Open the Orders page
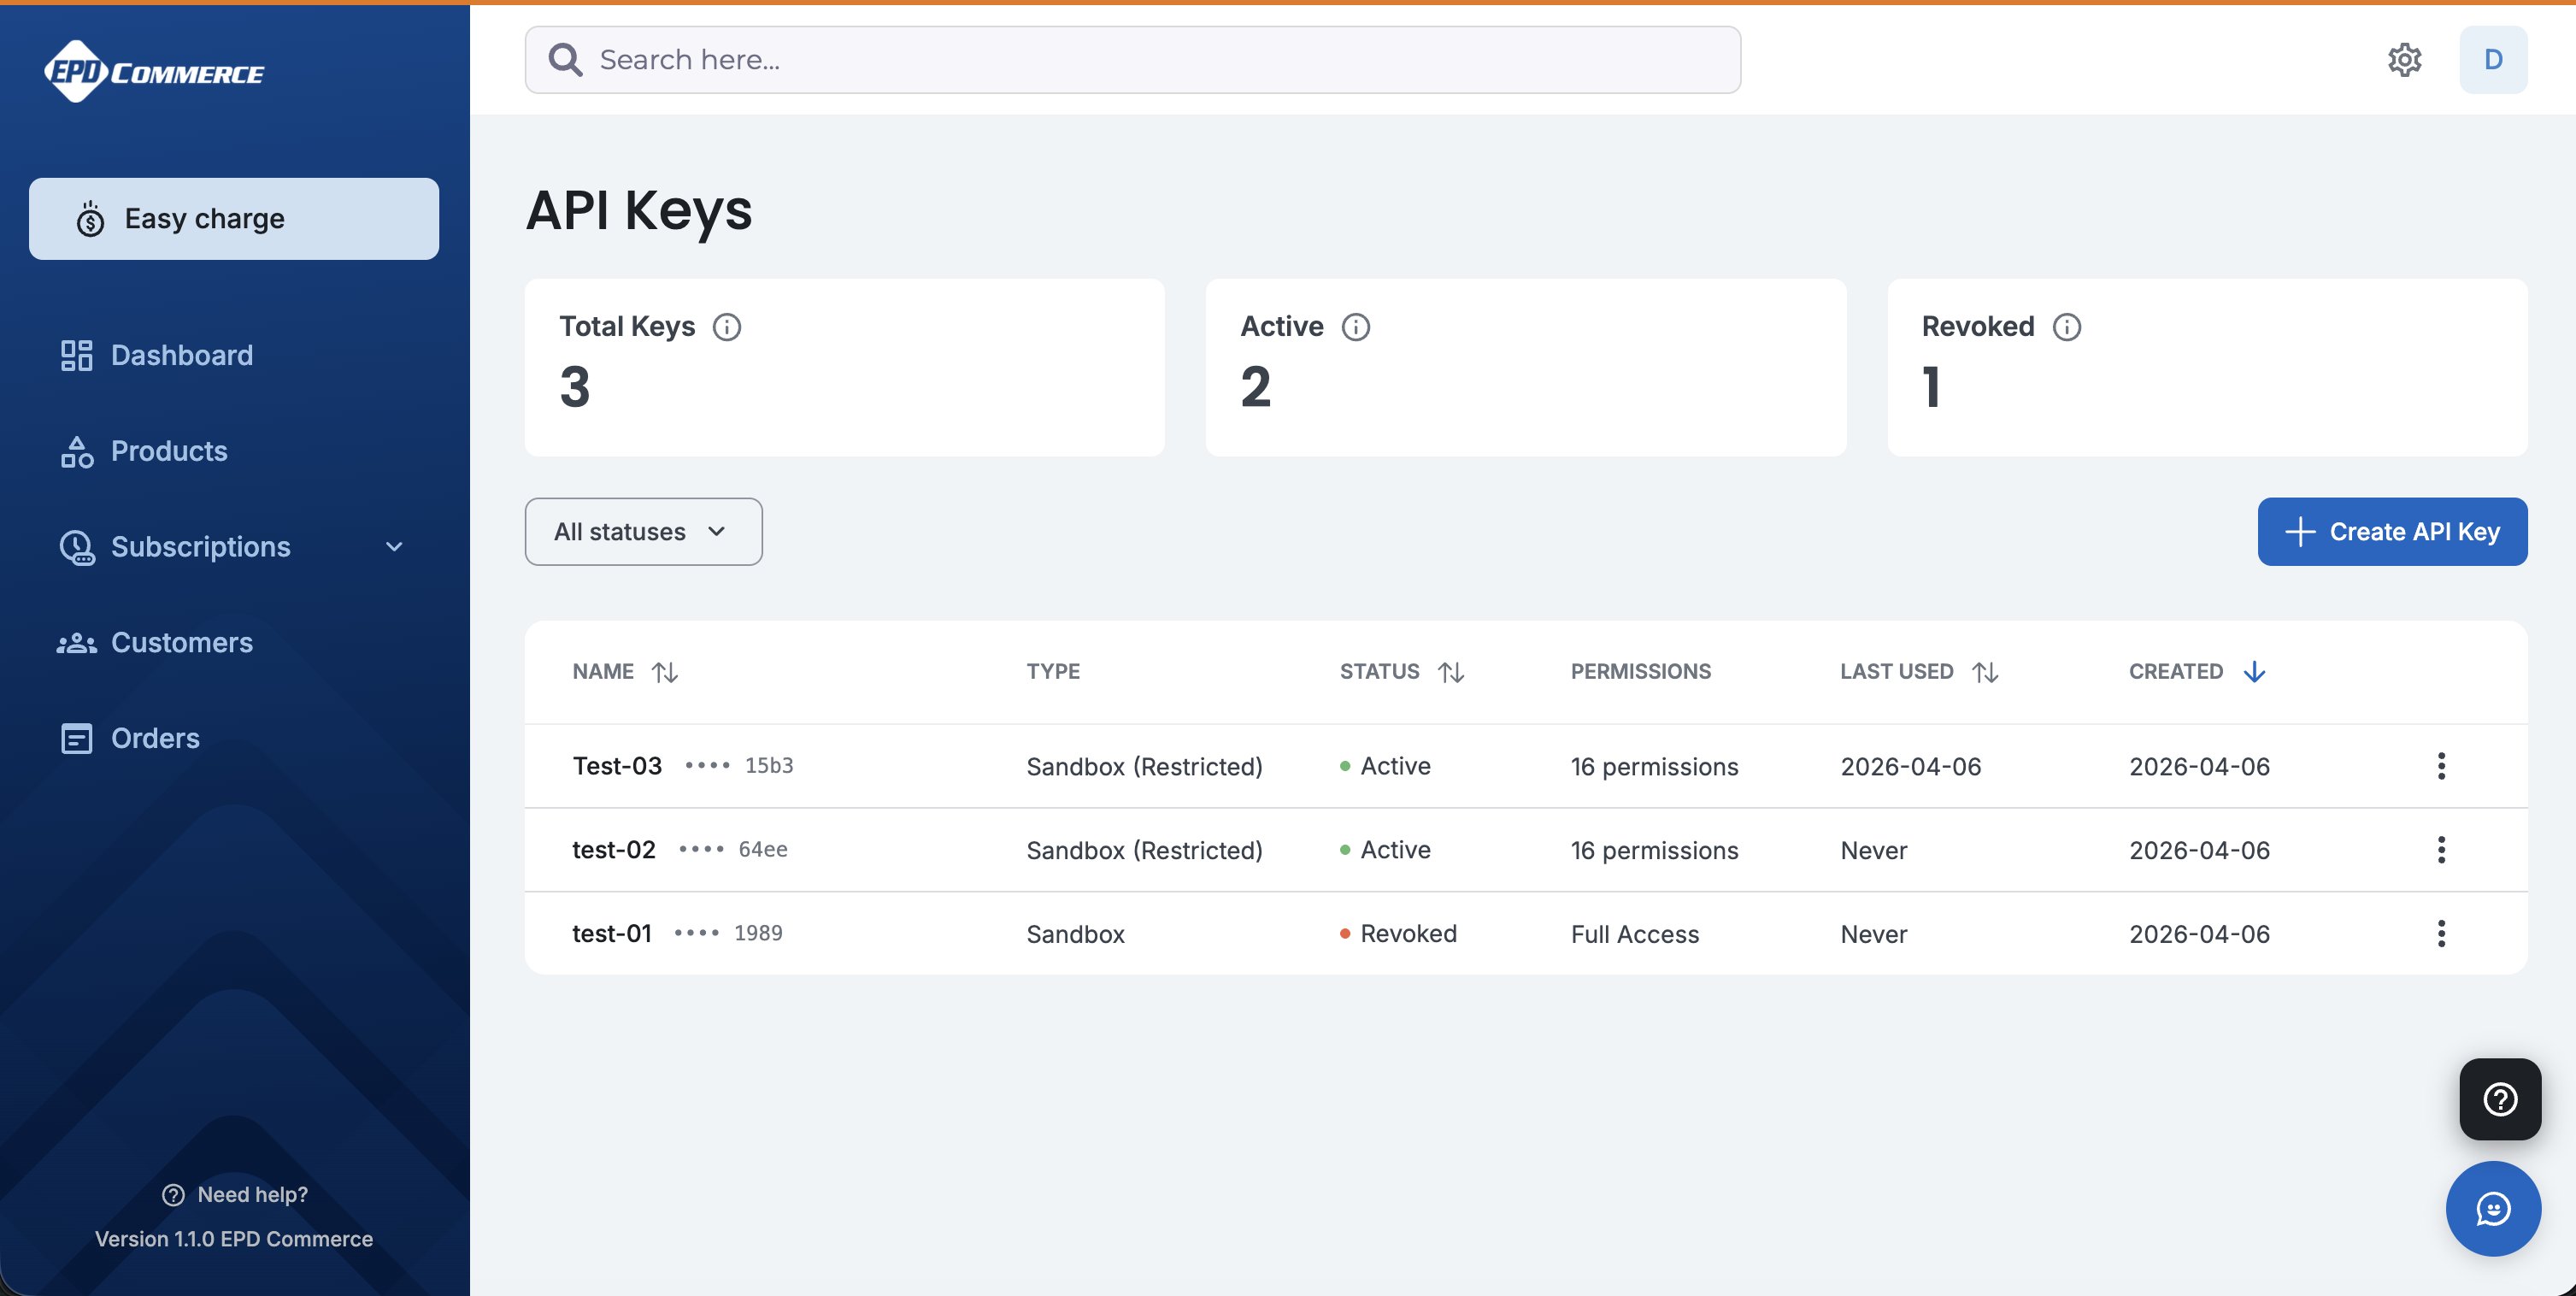The width and height of the screenshot is (2576, 1296). pos(155,738)
